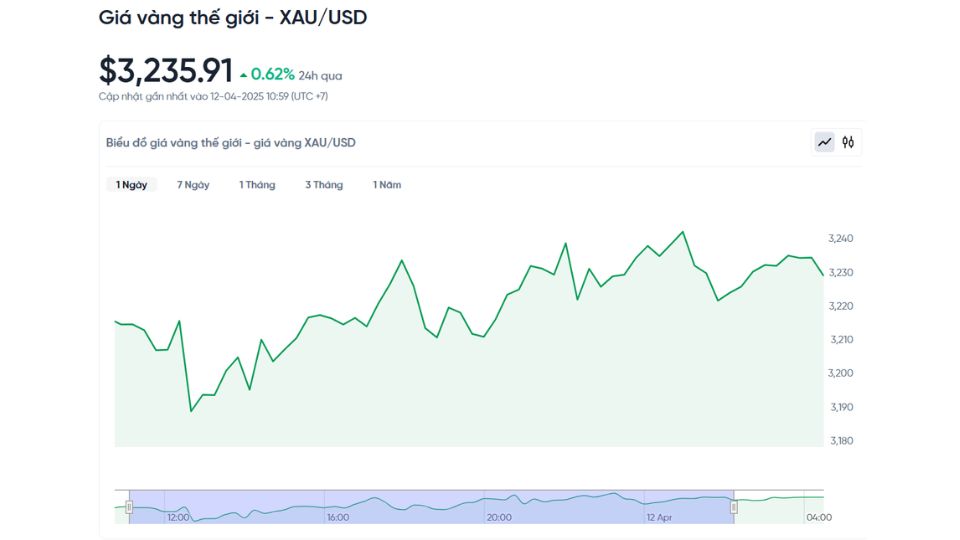The height and width of the screenshot is (540, 960).
Task: Click the 'Giá vàng thế giới - XAU/USD' heading
Action: [233, 18]
